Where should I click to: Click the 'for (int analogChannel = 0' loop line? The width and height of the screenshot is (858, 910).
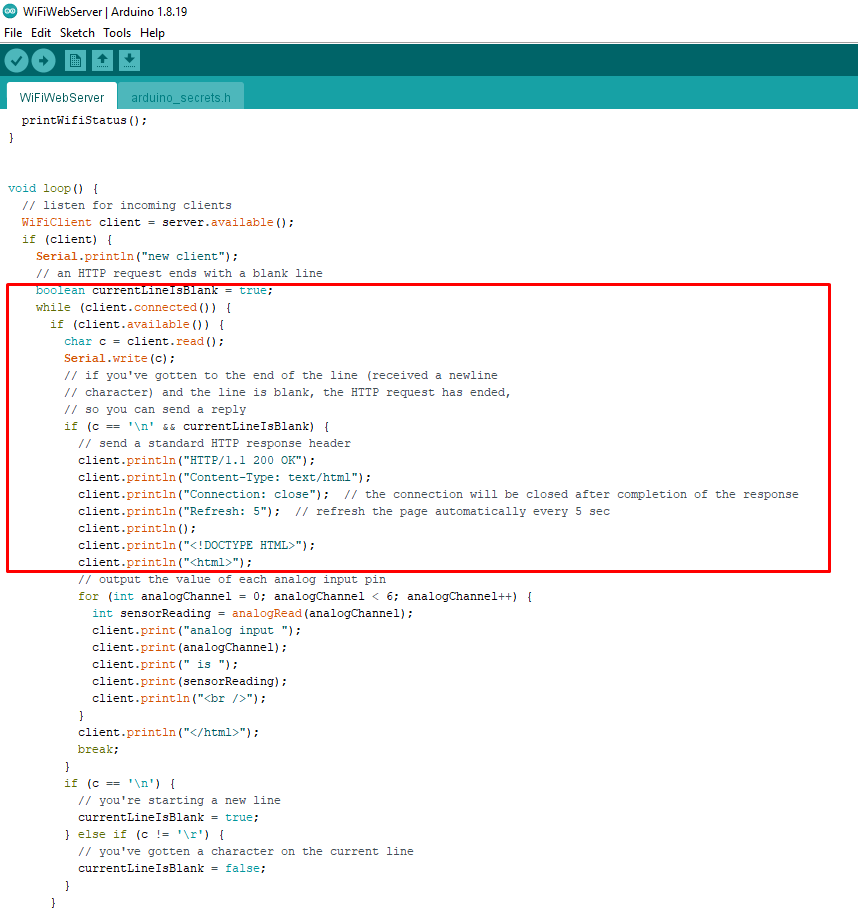[305, 596]
